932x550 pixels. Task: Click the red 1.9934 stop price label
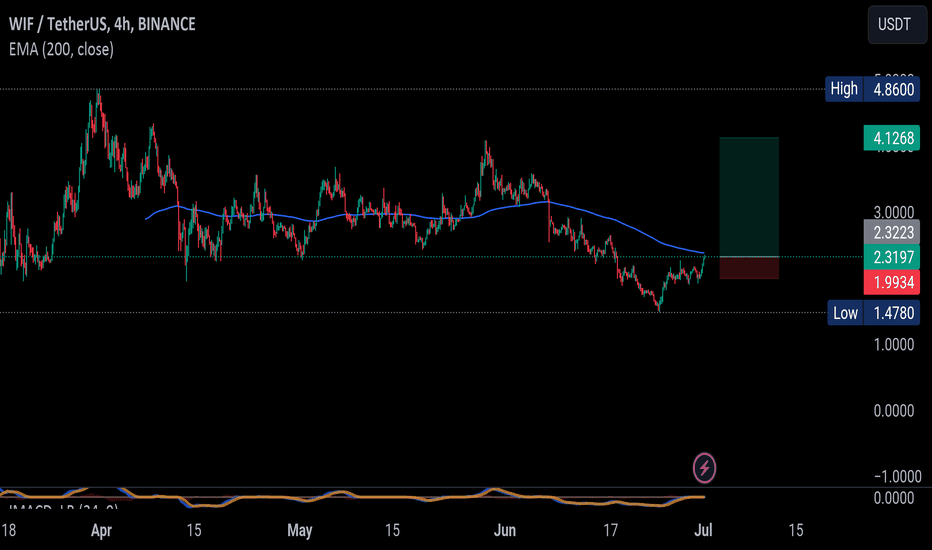[x=892, y=282]
